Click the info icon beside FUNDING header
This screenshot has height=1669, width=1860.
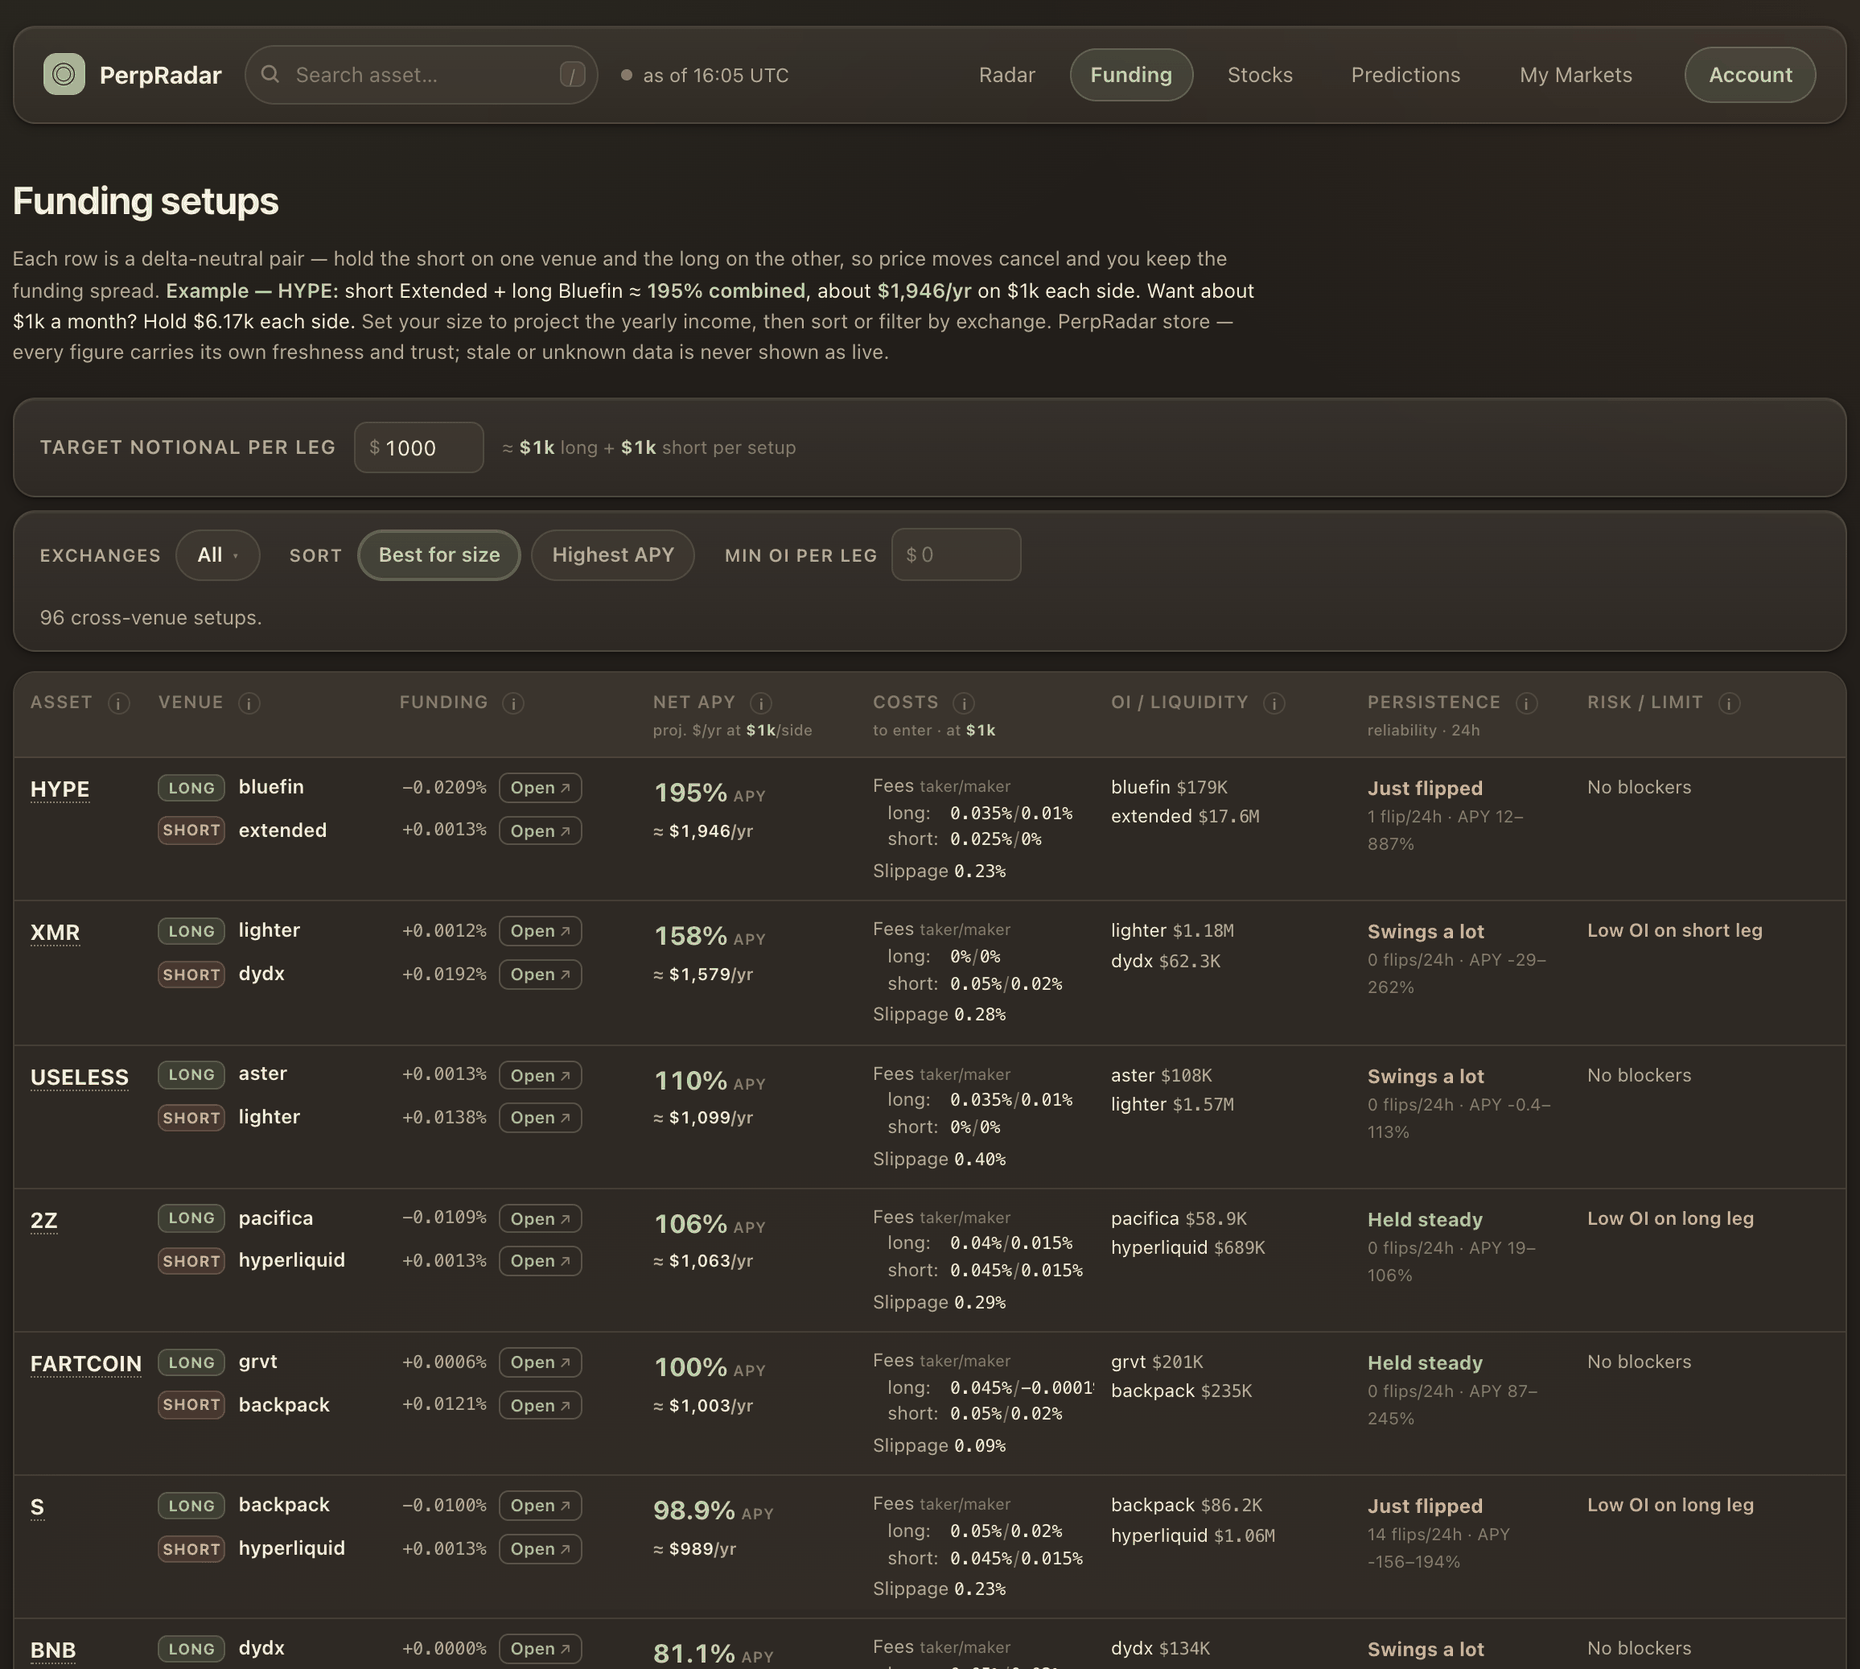tap(513, 704)
